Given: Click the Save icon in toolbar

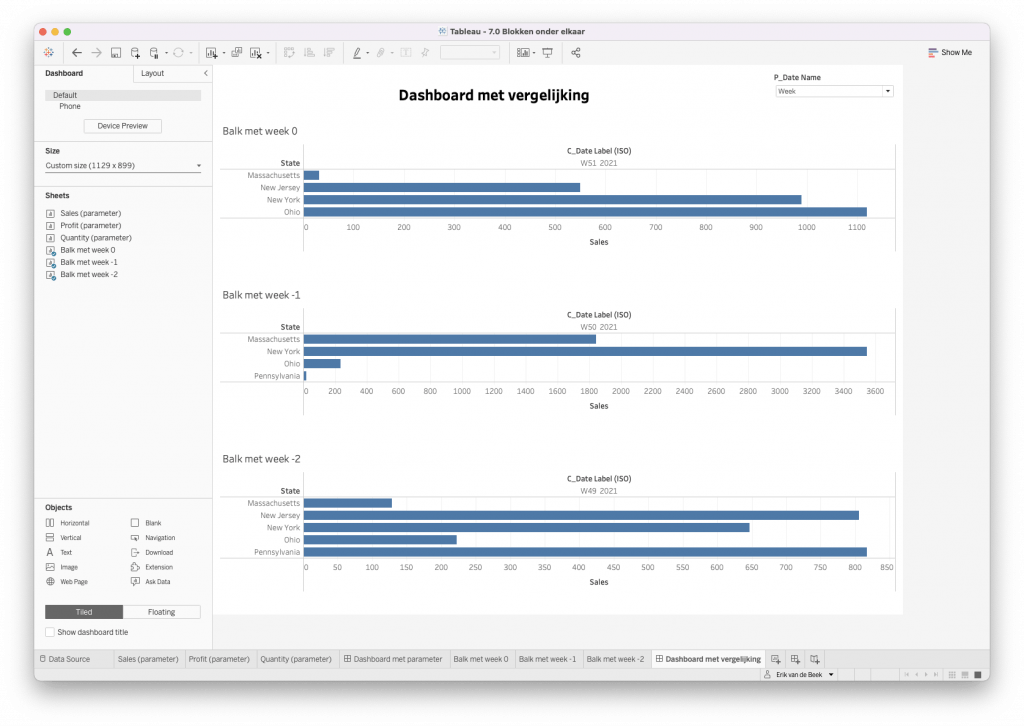Looking at the screenshot, I should point(116,52).
